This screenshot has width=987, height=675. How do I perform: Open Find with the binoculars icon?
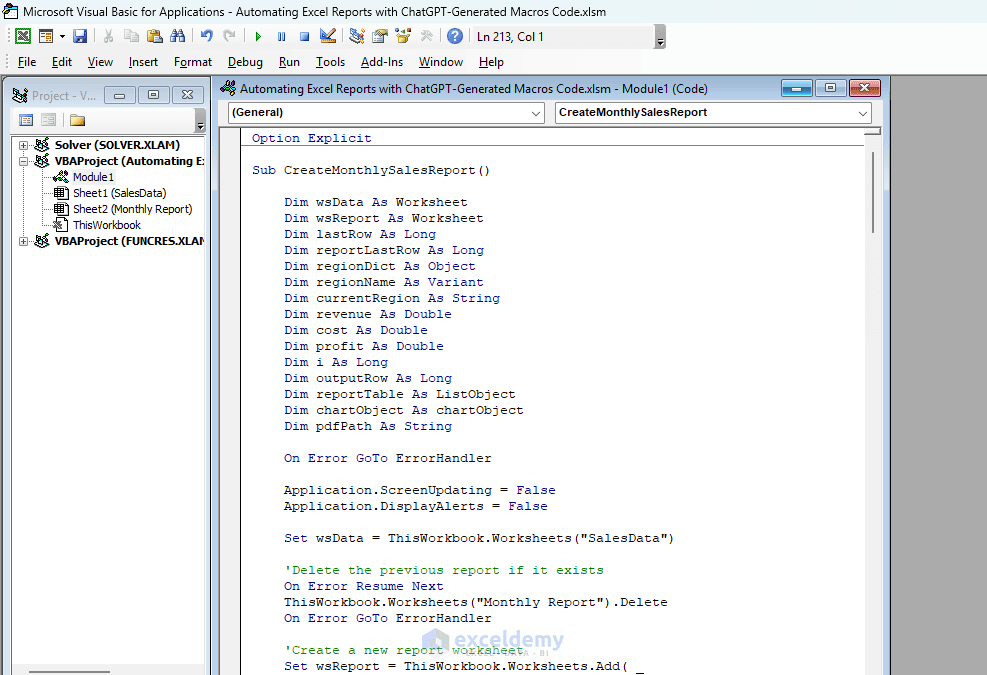[x=178, y=37]
